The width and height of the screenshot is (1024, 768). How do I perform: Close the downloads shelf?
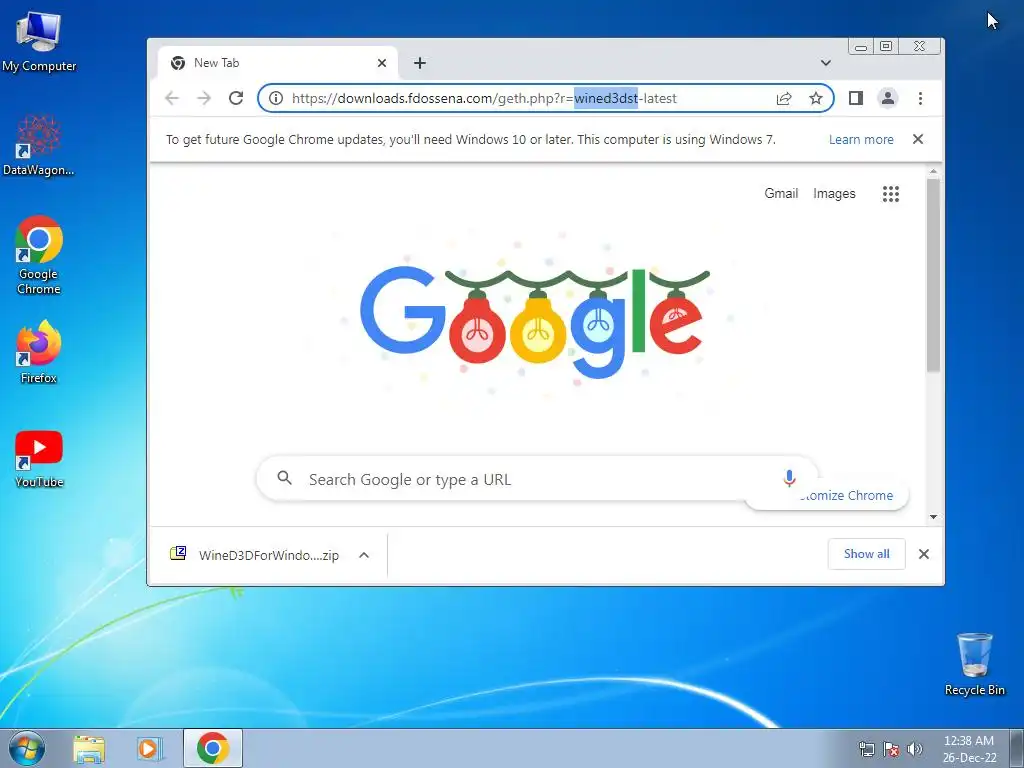coord(923,554)
